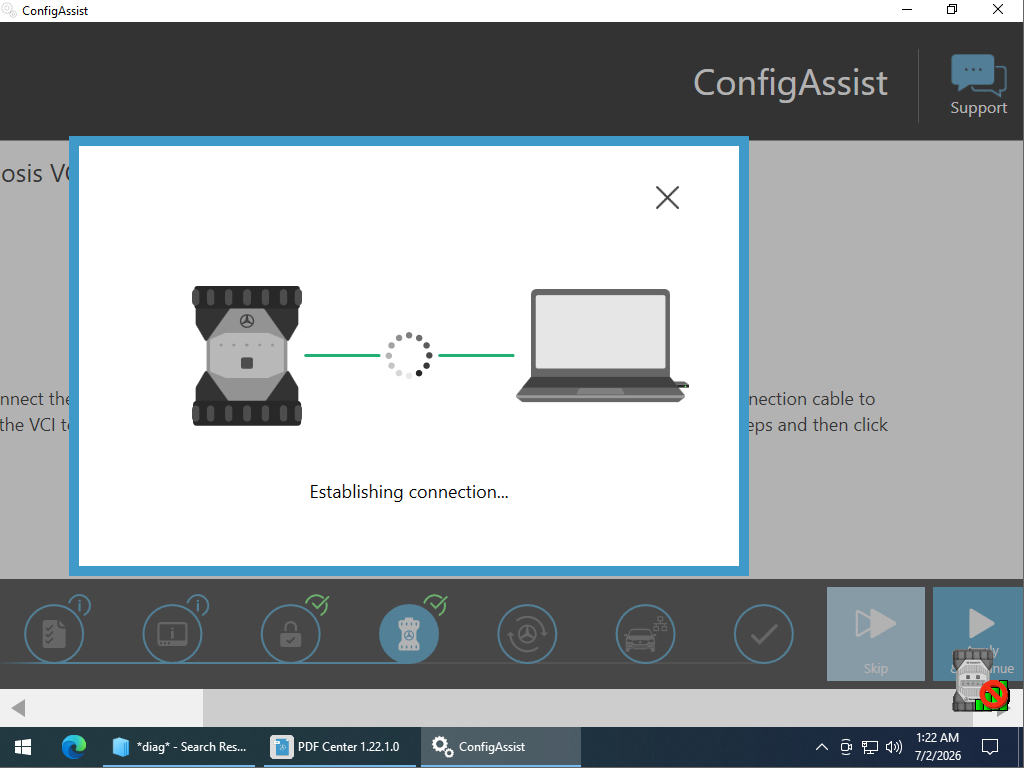Click the horizontal scrollbar track
The image size is (1024, 768).
coord(588,708)
